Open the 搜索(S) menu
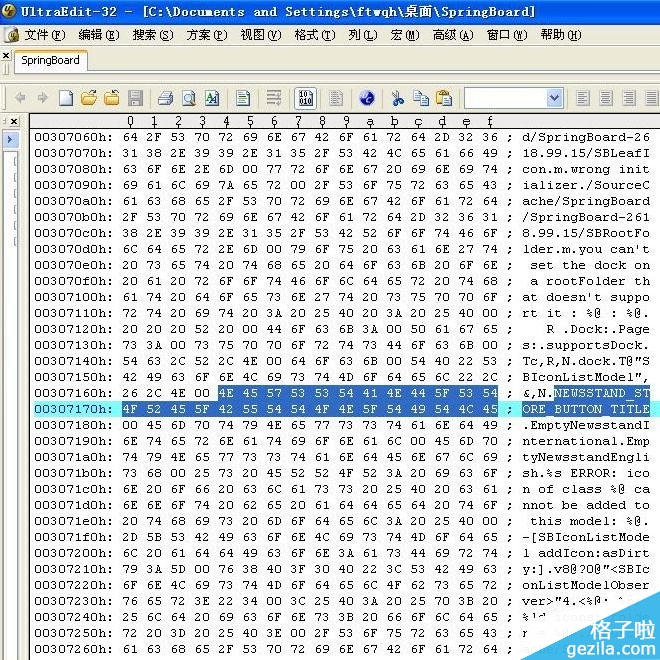The image size is (660, 660). (153, 35)
